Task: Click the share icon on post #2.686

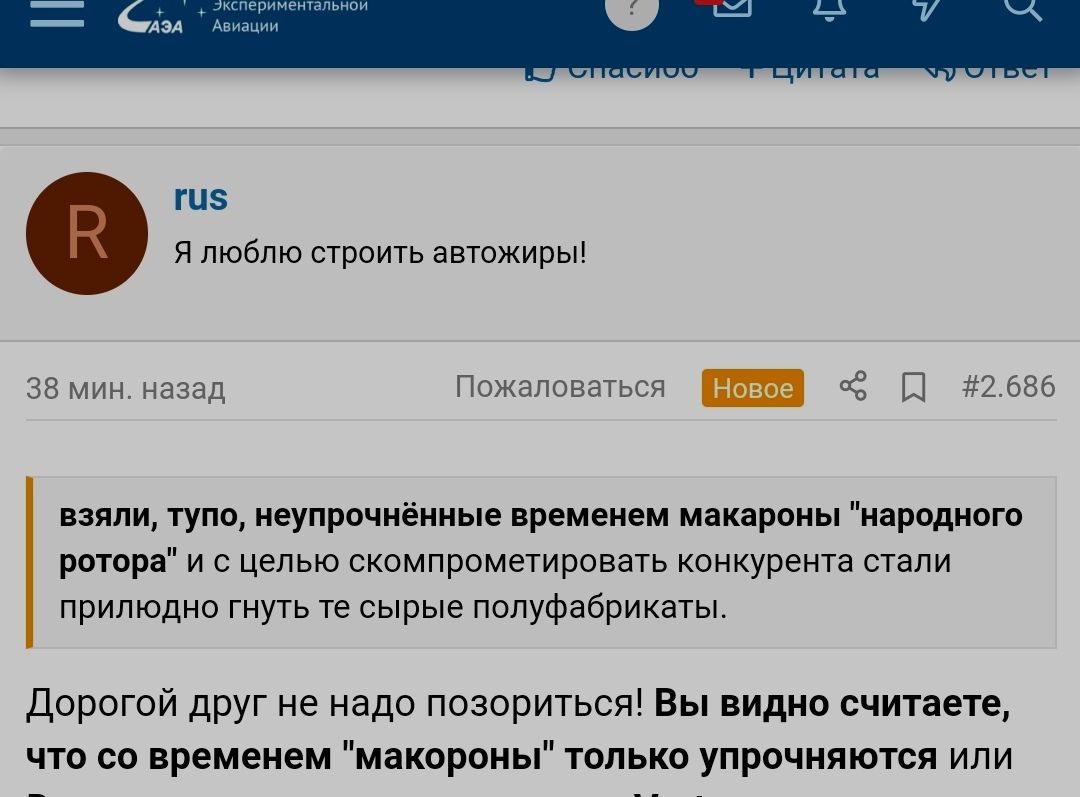Action: click(855, 387)
